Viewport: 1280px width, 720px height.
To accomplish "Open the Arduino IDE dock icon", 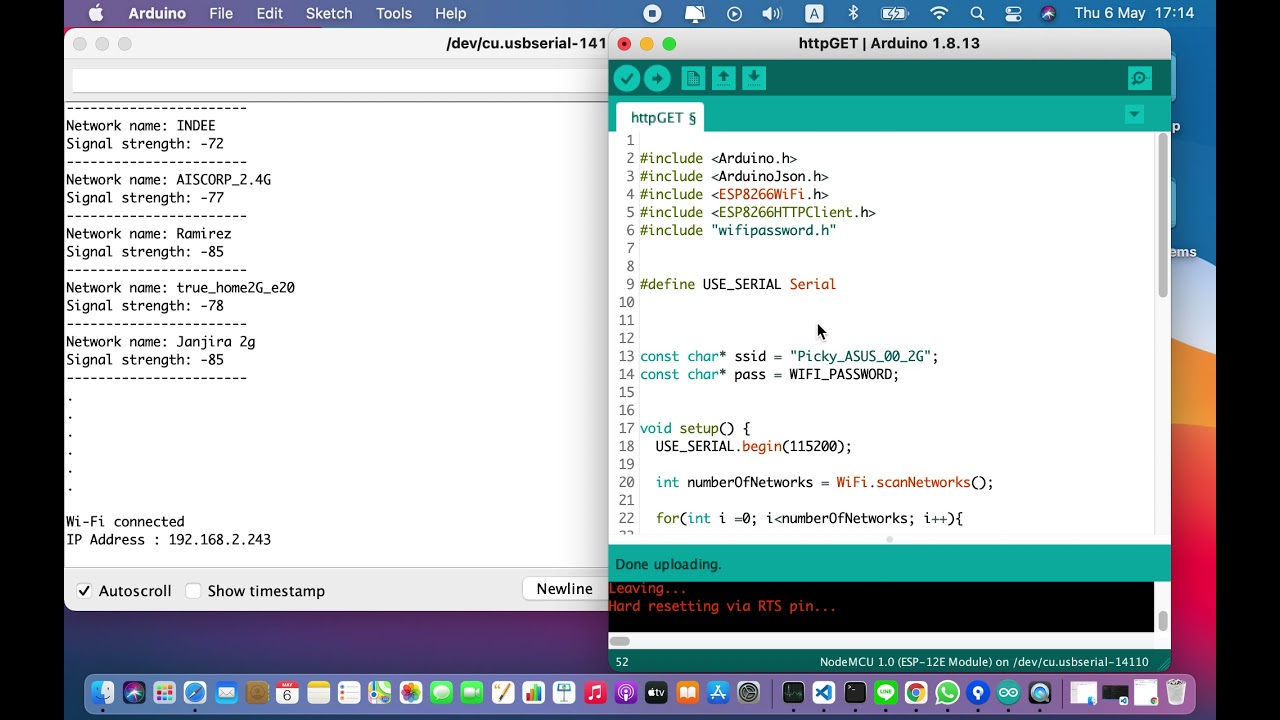I will click(x=1008, y=692).
